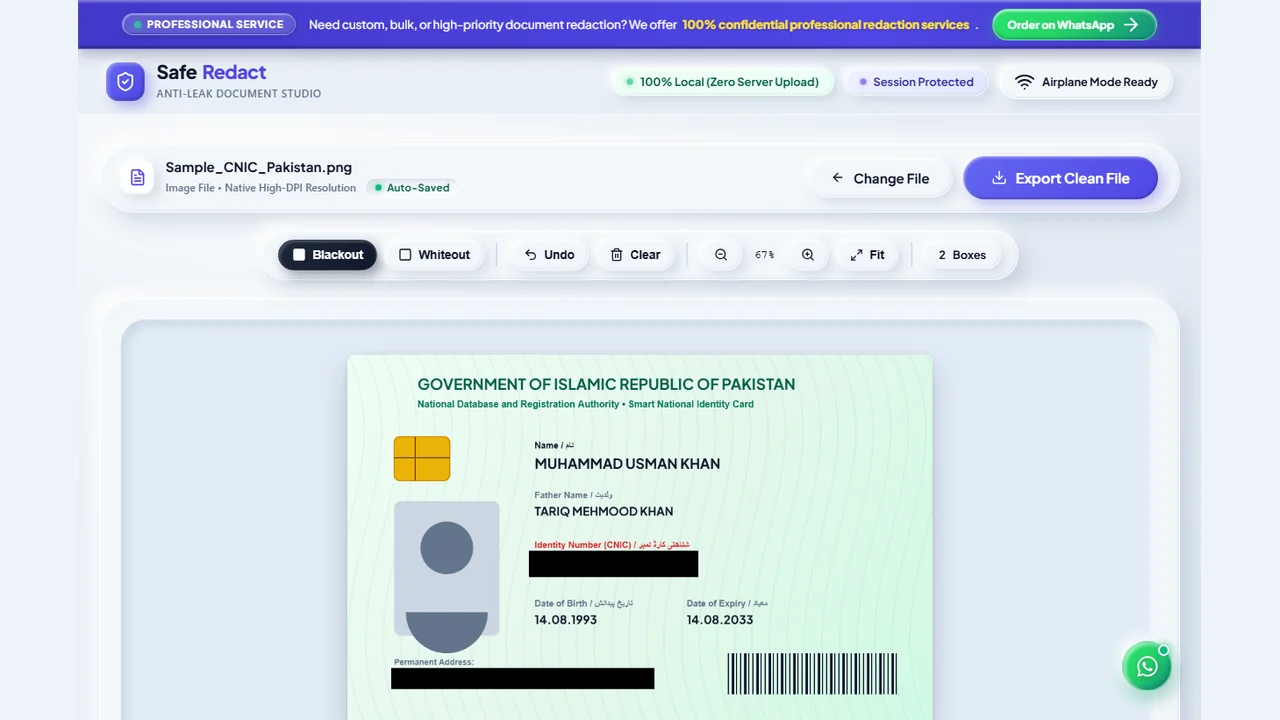Image resolution: width=1280 pixels, height=720 pixels.
Task: Click the date of birth 14.08.1993
Action: tap(566, 619)
